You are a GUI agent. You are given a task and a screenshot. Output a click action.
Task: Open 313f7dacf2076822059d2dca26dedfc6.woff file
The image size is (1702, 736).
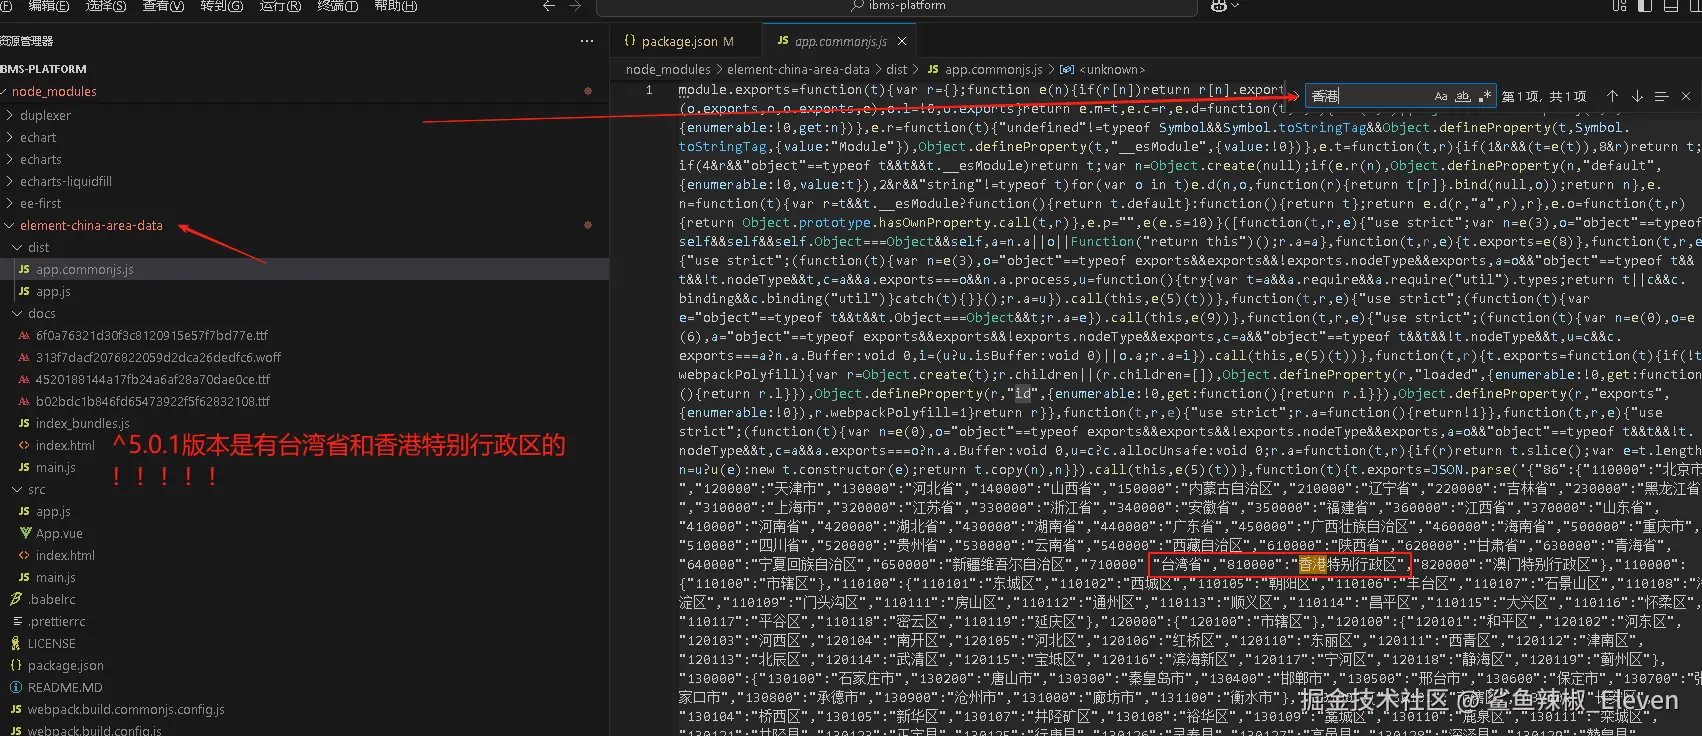[304, 357]
